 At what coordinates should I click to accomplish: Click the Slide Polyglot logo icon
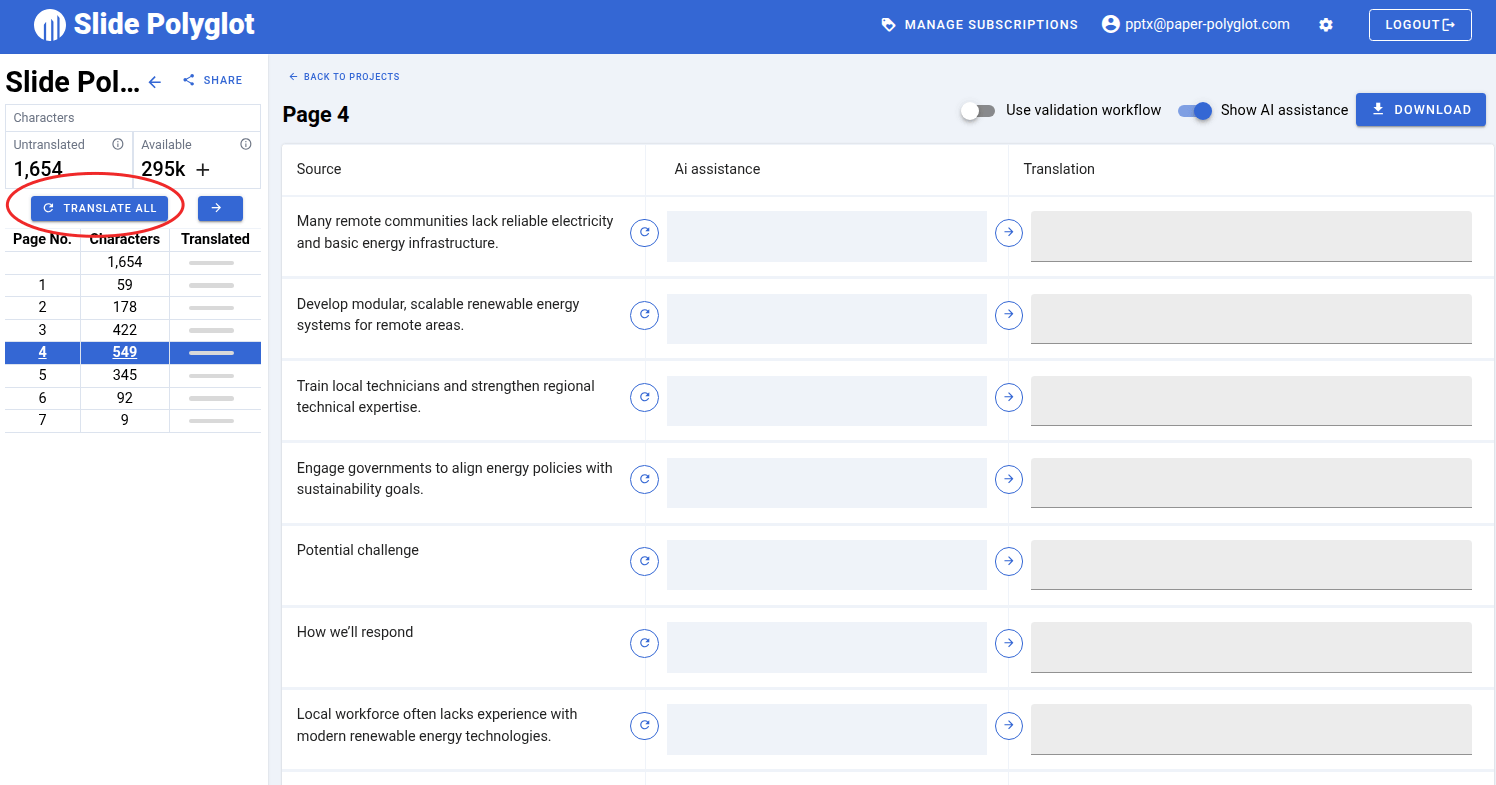tap(49, 25)
